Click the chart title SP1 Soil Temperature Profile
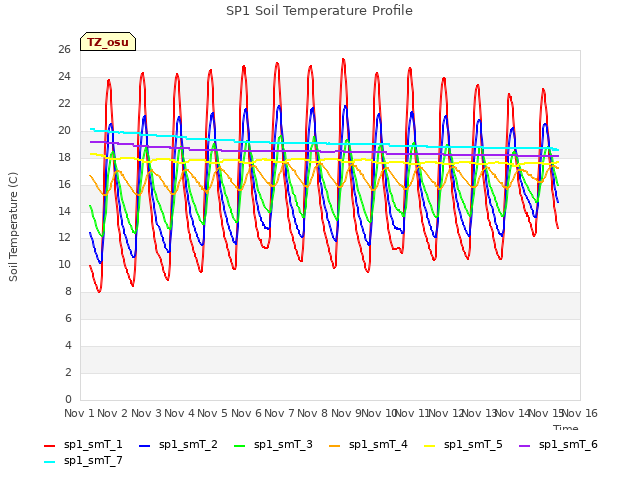640x480 pixels. (x=319, y=11)
